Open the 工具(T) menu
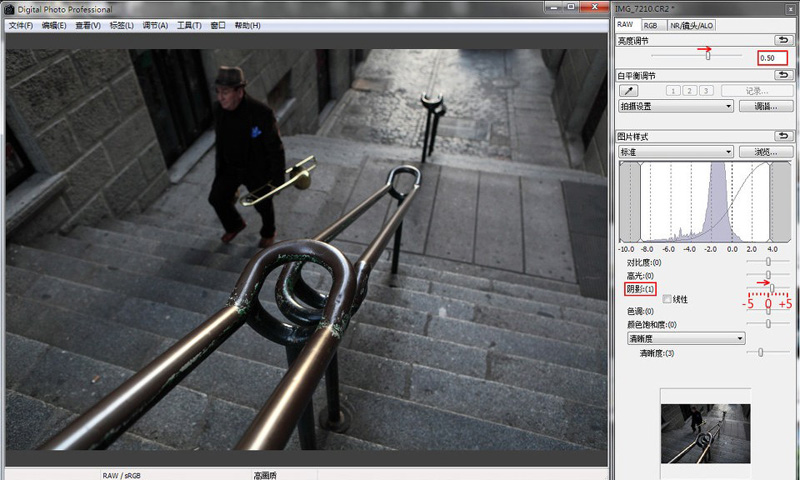 pyautogui.click(x=189, y=26)
